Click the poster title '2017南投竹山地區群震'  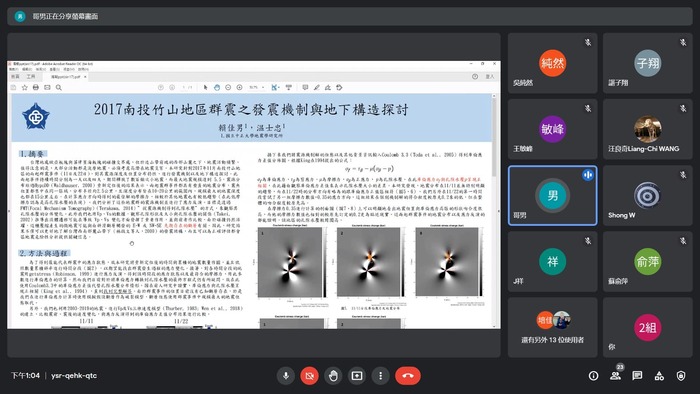point(251,110)
